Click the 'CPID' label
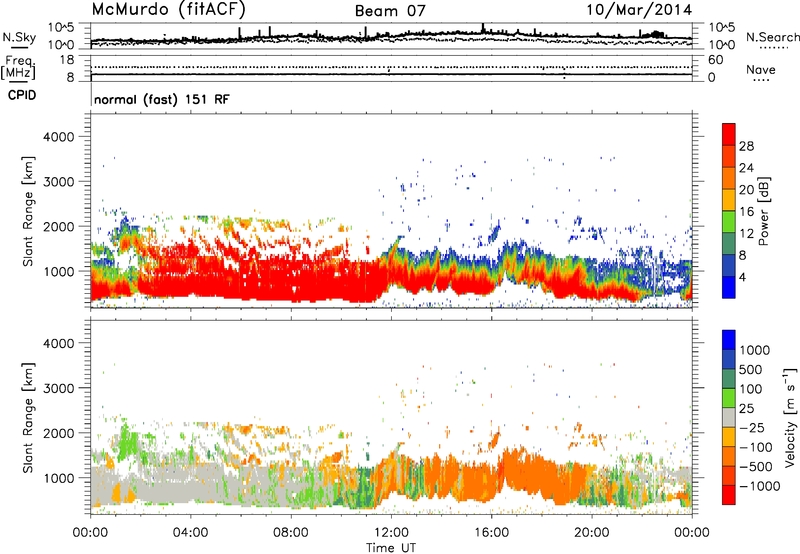The width and height of the screenshot is (800, 554). (x=22, y=95)
